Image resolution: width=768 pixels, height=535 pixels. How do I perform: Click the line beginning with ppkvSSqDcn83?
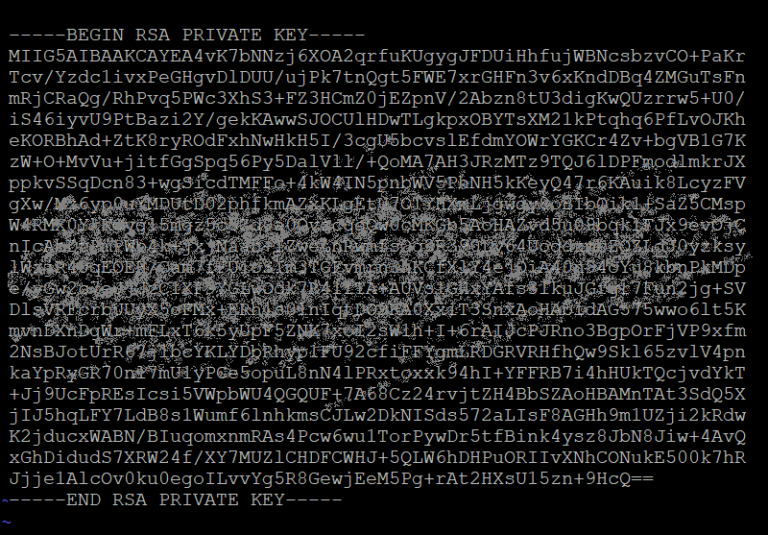coord(377,183)
